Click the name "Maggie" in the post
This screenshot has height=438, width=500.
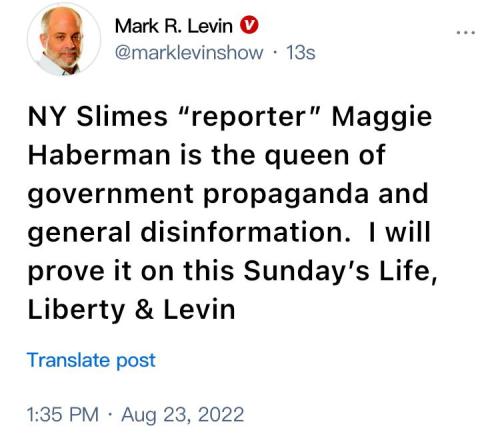point(382,119)
